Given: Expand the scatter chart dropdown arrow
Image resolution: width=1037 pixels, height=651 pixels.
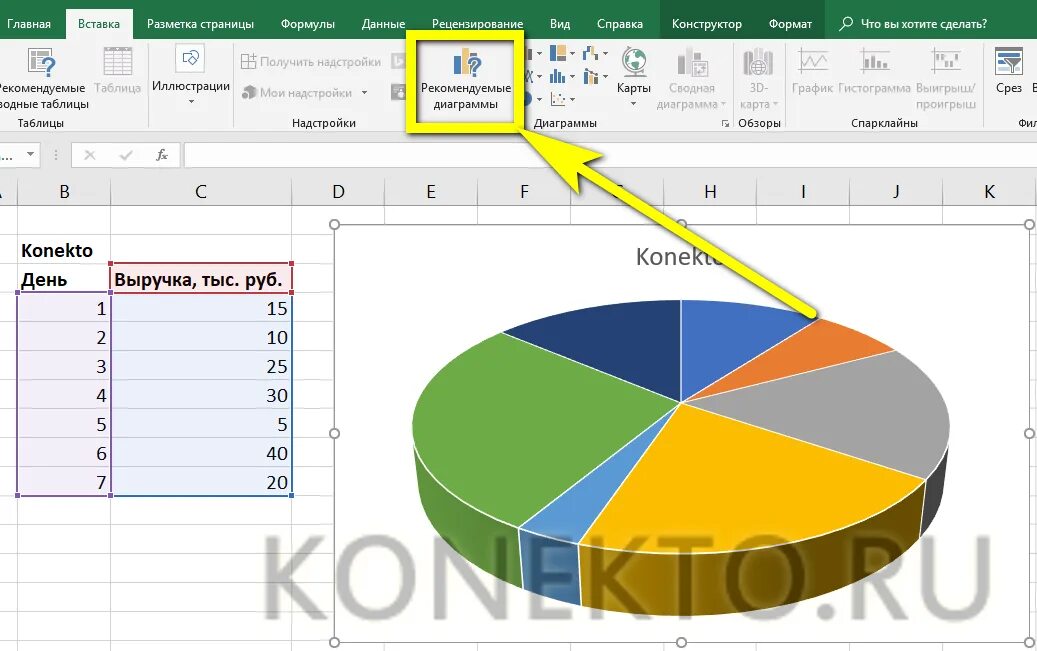Looking at the screenshot, I should point(572,100).
